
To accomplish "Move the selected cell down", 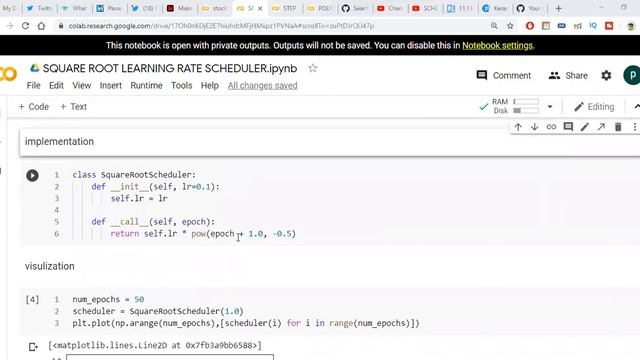I will tap(534, 127).
